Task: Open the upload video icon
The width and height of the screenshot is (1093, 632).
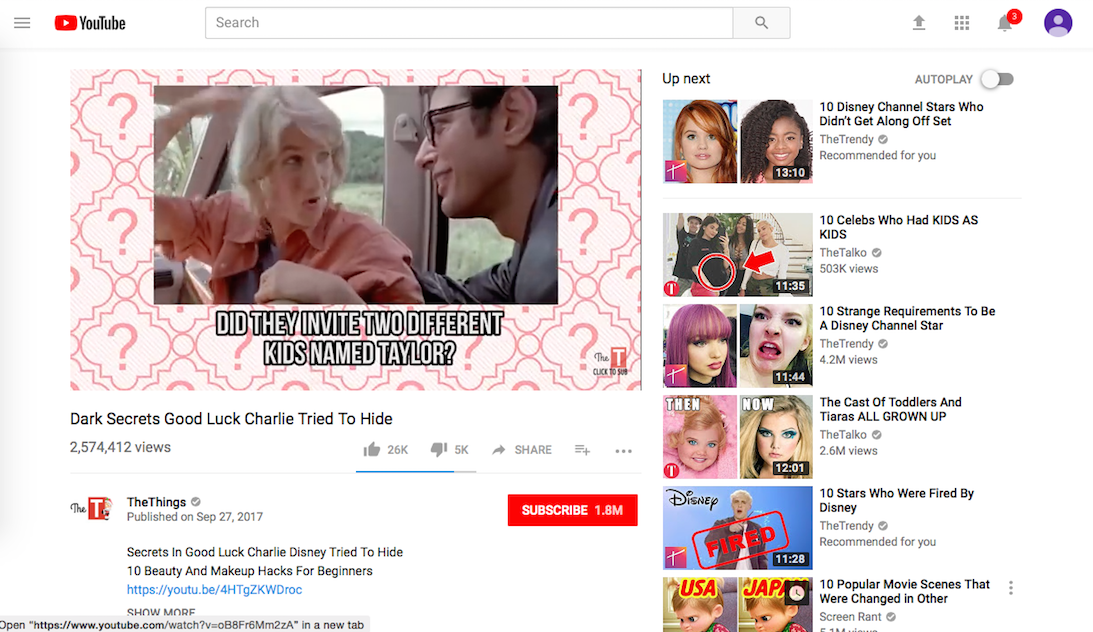Action: 919,23
